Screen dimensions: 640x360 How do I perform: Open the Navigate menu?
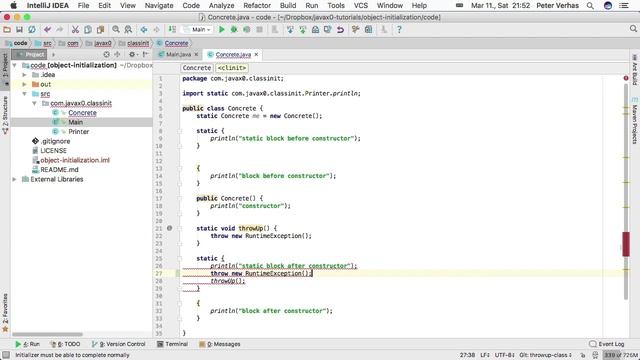click(x=159, y=6)
